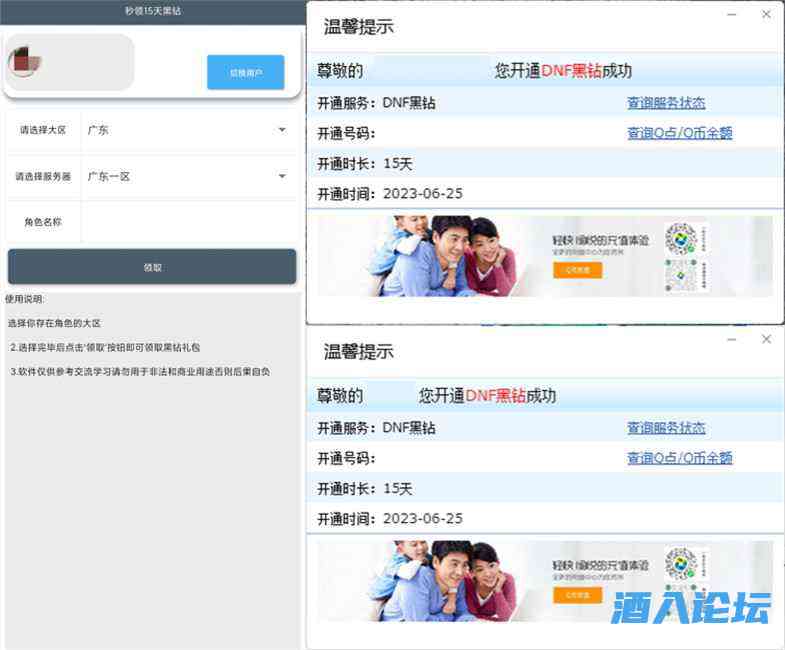Click upper QR code in top banner
This screenshot has width=785, height=650.
(x=680, y=239)
